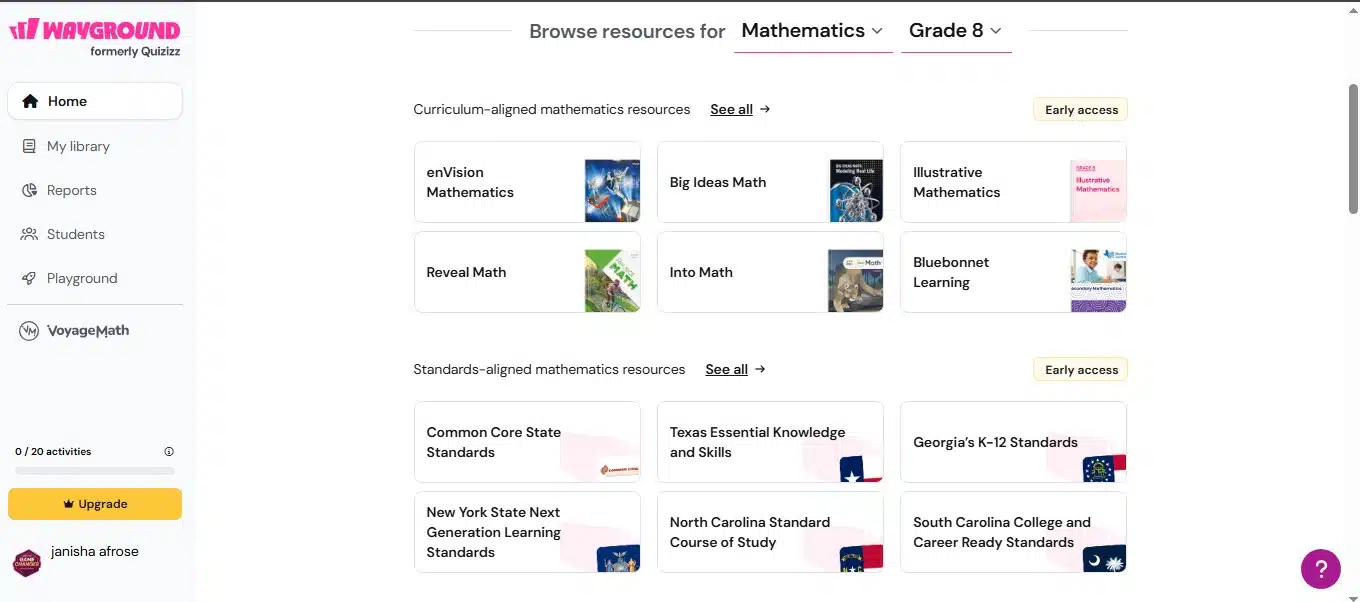This screenshot has height=602, width=1360.
Task: Click the activities info icon
Action: [x=169, y=452]
